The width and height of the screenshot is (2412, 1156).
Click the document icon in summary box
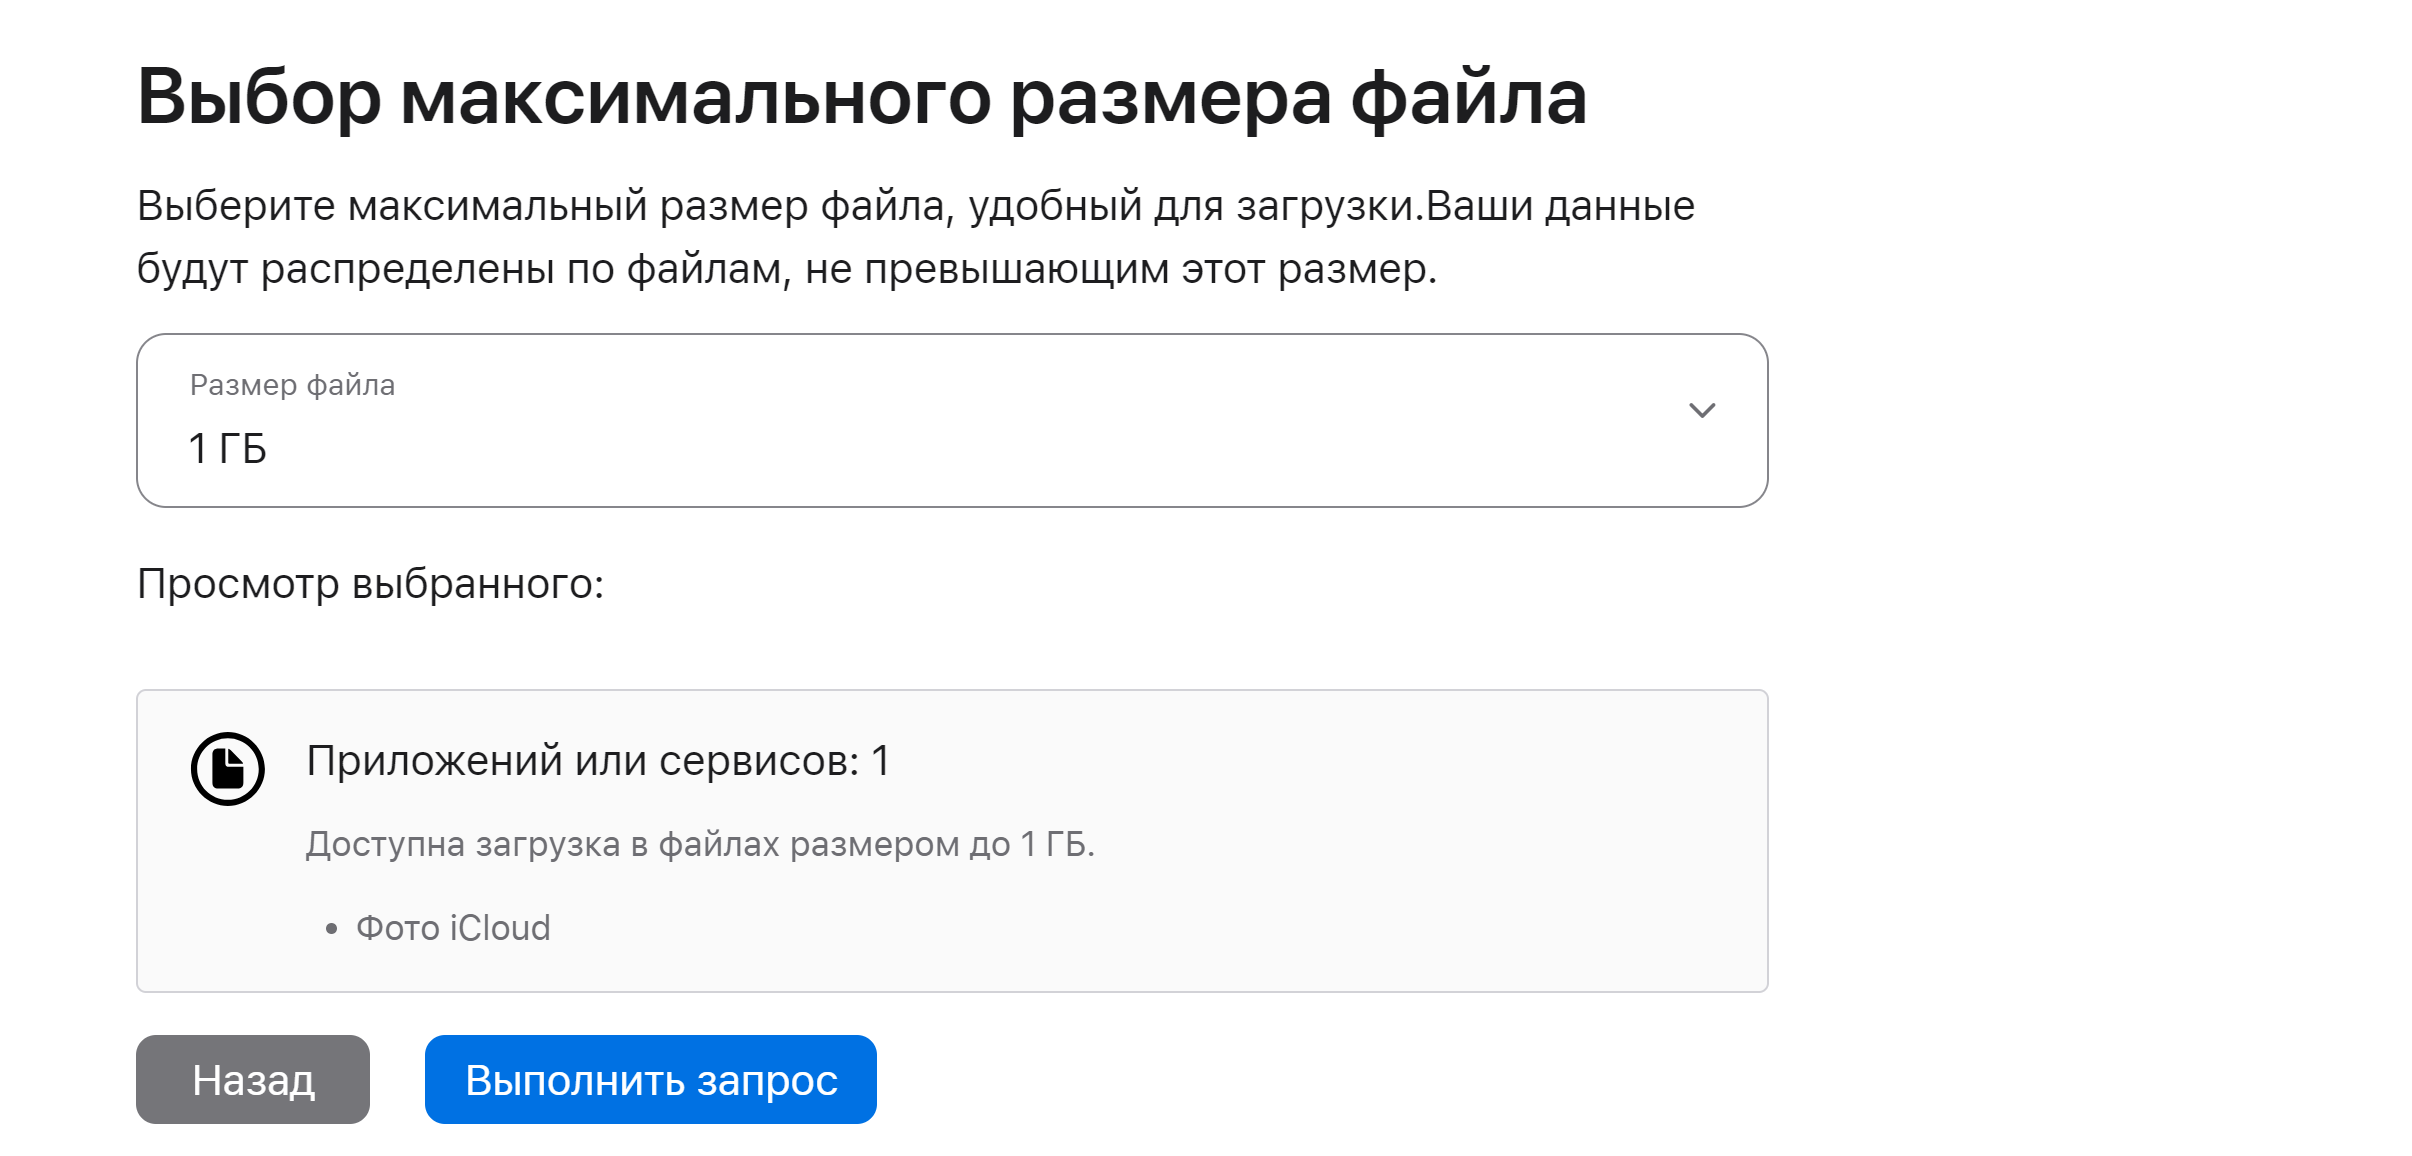(228, 769)
